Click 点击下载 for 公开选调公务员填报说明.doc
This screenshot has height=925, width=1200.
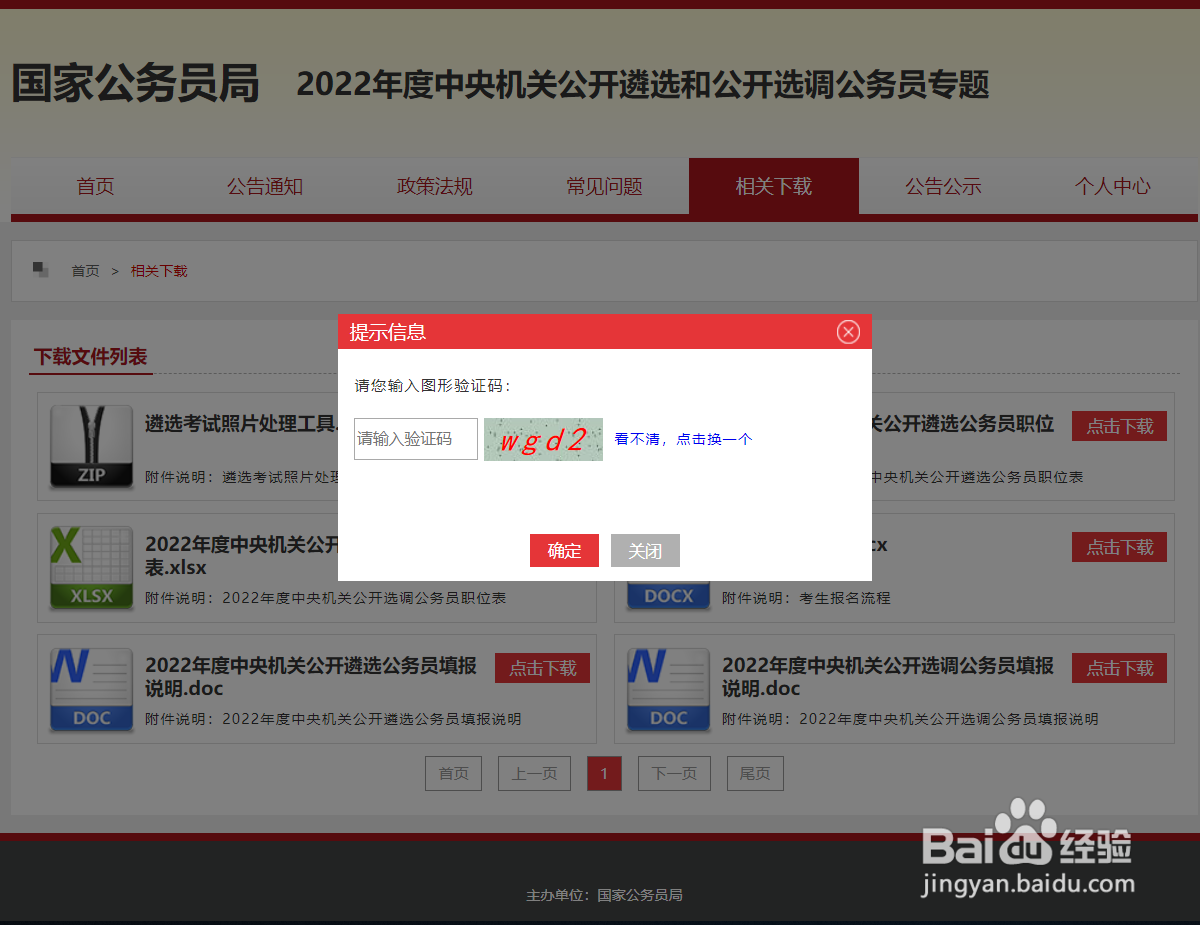pos(1119,668)
